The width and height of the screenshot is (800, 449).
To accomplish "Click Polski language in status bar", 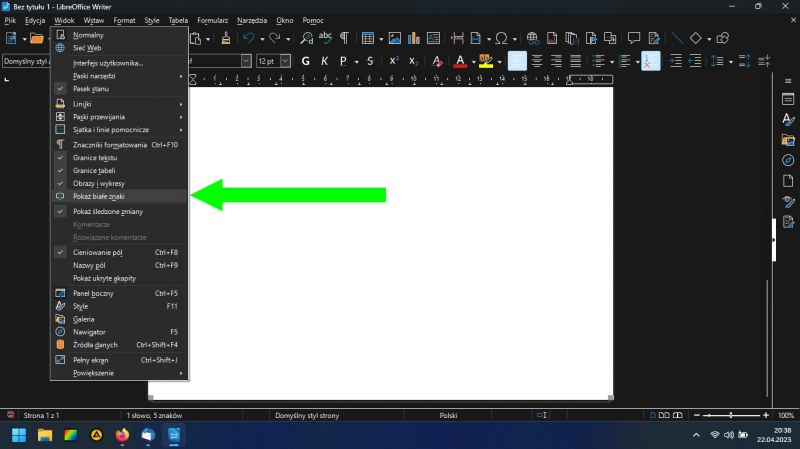I will (x=448, y=415).
